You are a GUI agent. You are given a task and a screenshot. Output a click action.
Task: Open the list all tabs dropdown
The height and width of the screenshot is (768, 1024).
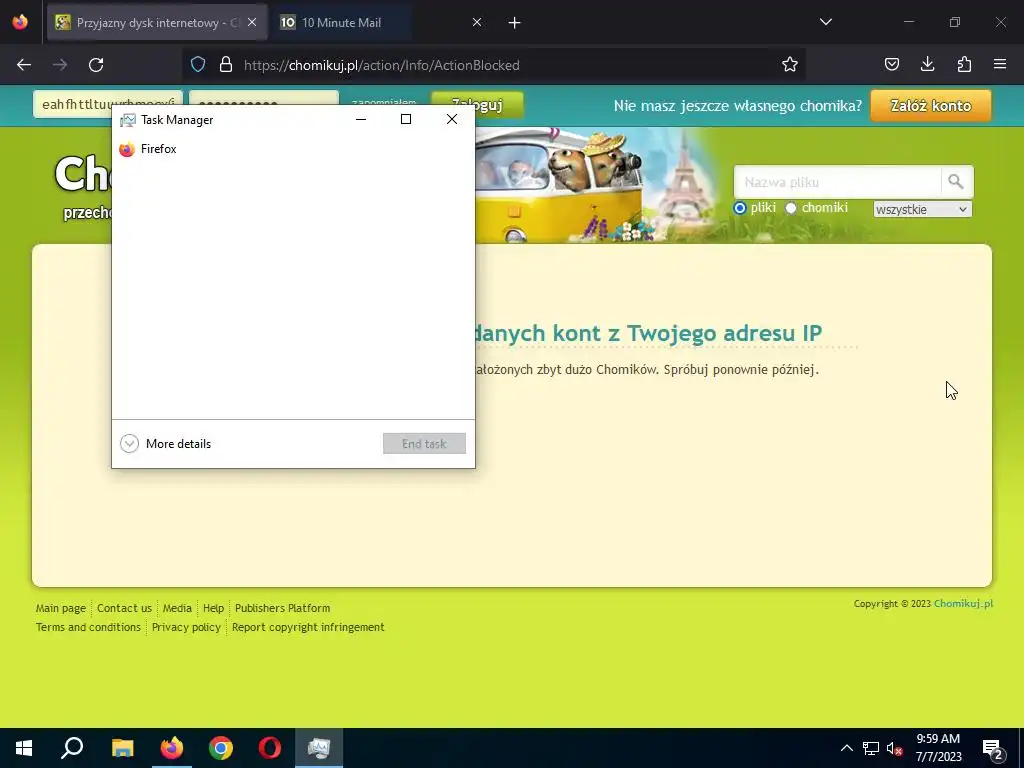(825, 22)
